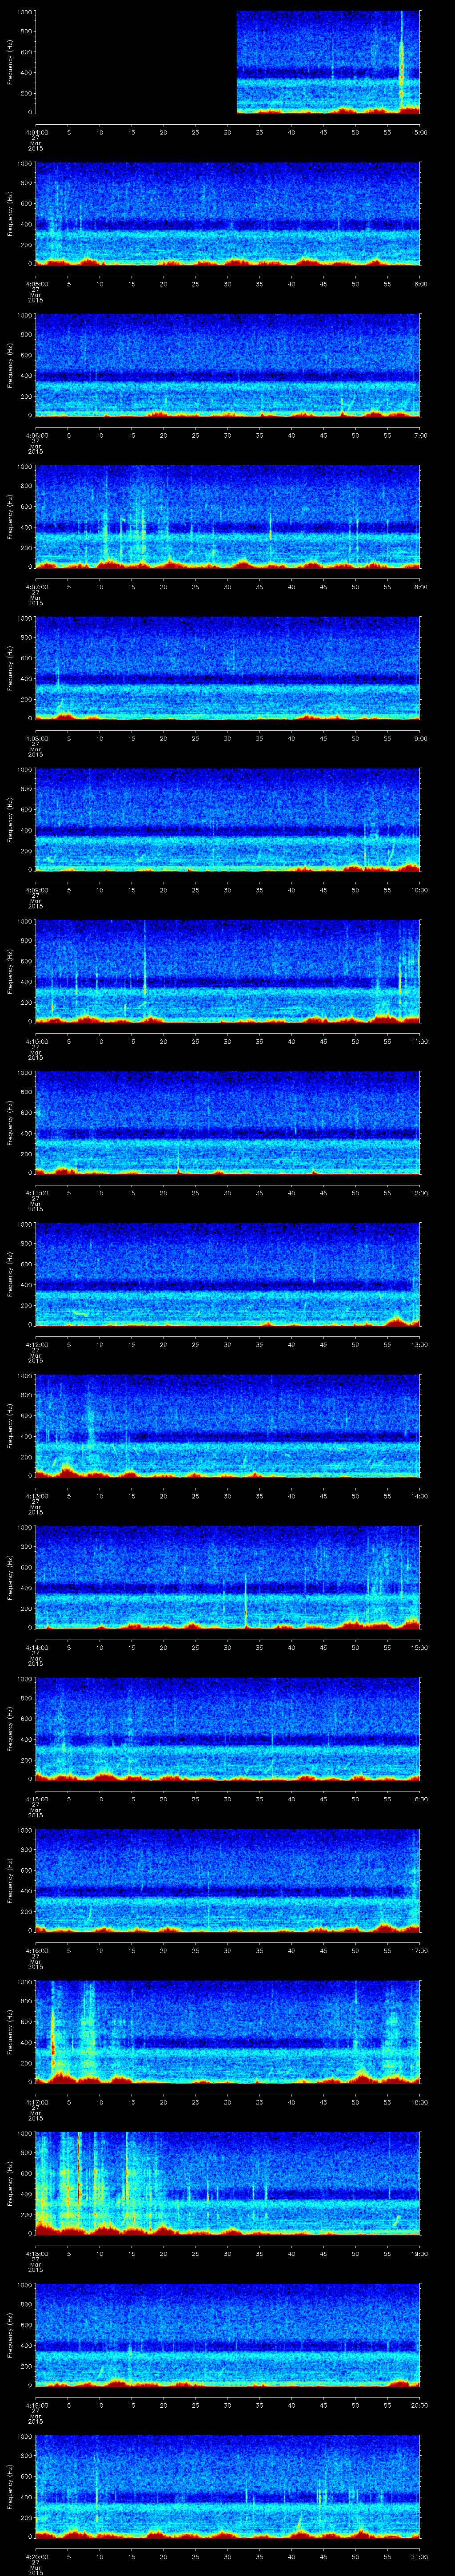Open the last spectrogram starting at 4:20:00
This screenshot has height=2576, width=455.
[x=228, y=2486]
